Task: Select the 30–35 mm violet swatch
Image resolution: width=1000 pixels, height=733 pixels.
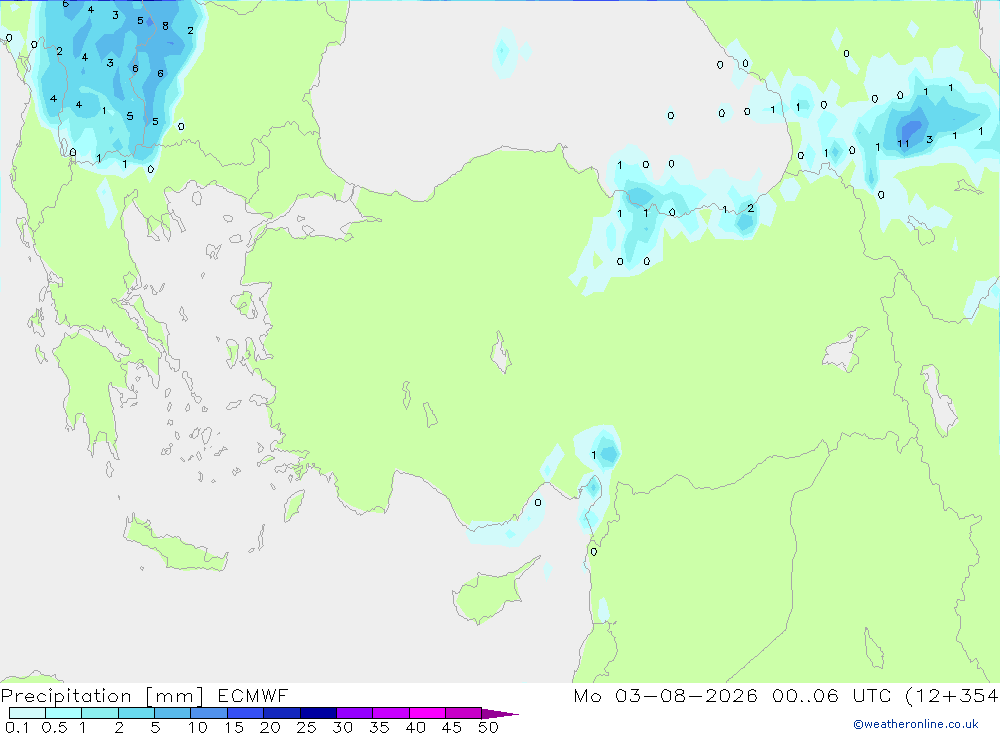Action: [354, 713]
